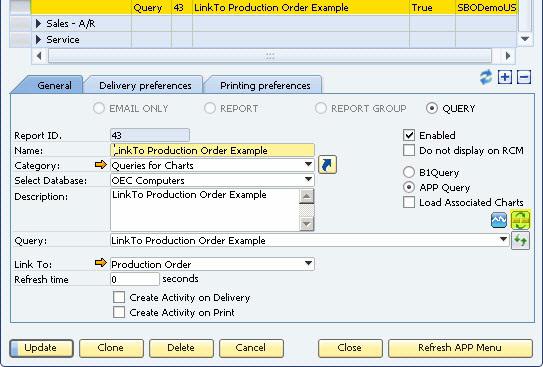Open the Query dropdown
Screen dimensions: 543x367
pos(503,240)
